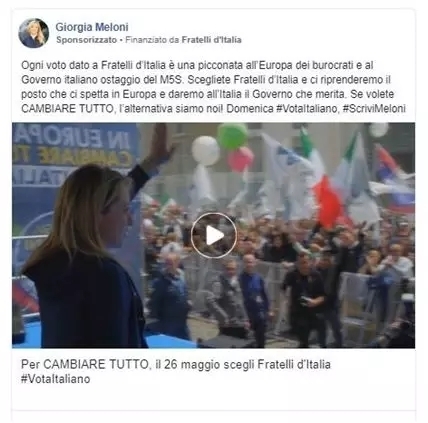Open the Fratelli d'Italia funder link in header

(211, 40)
